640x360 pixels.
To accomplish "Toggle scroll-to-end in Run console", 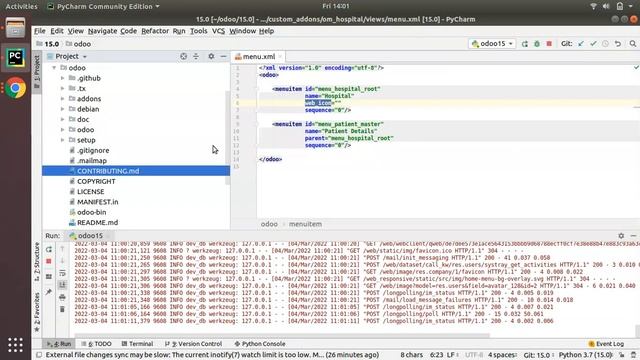I will coord(62,285).
